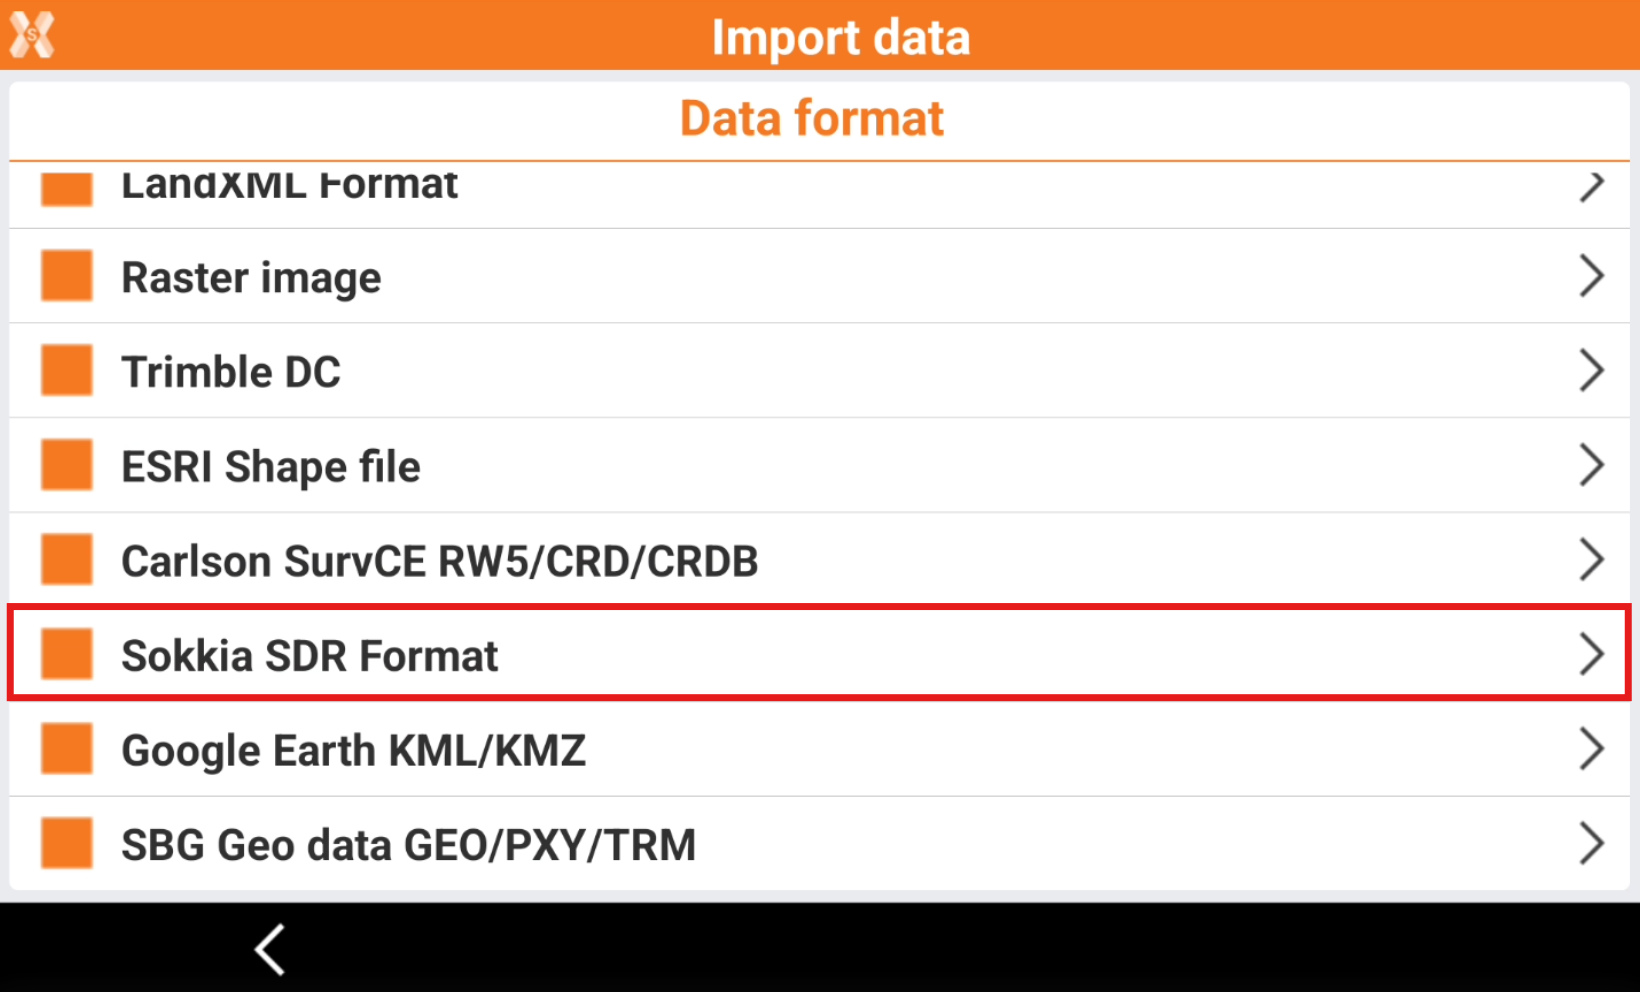Click the Data format header
The image size is (1640, 992).
point(811,119)
